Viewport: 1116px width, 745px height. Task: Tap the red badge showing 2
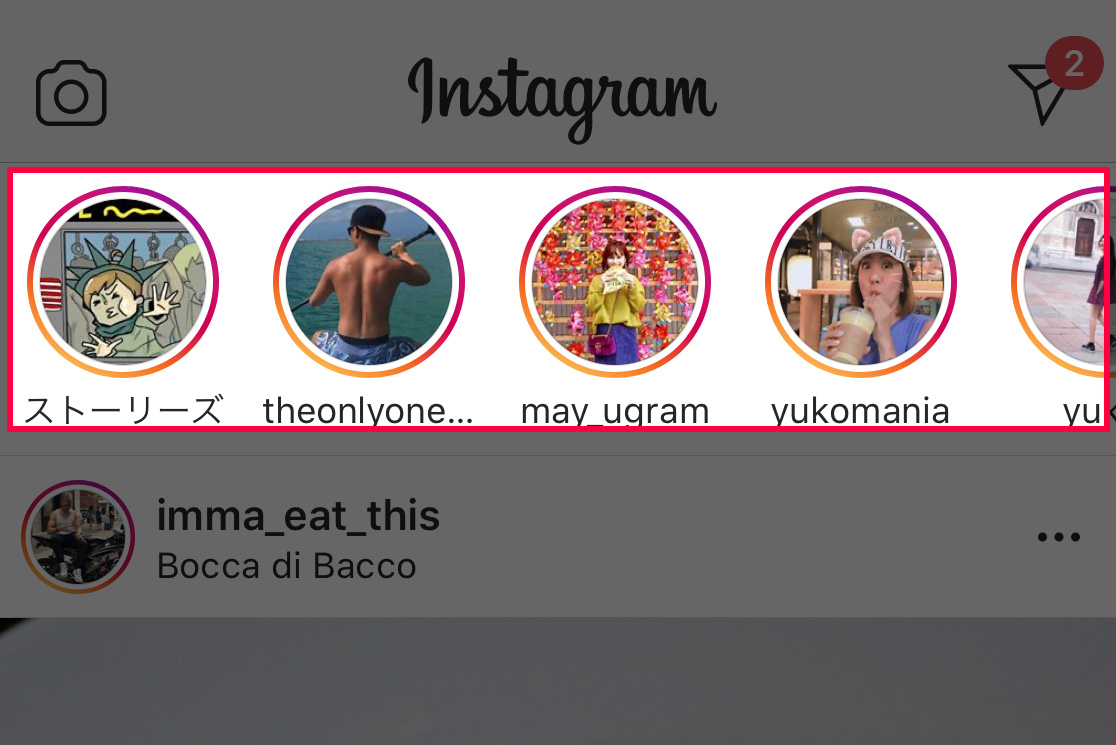tap(1074, 63)
